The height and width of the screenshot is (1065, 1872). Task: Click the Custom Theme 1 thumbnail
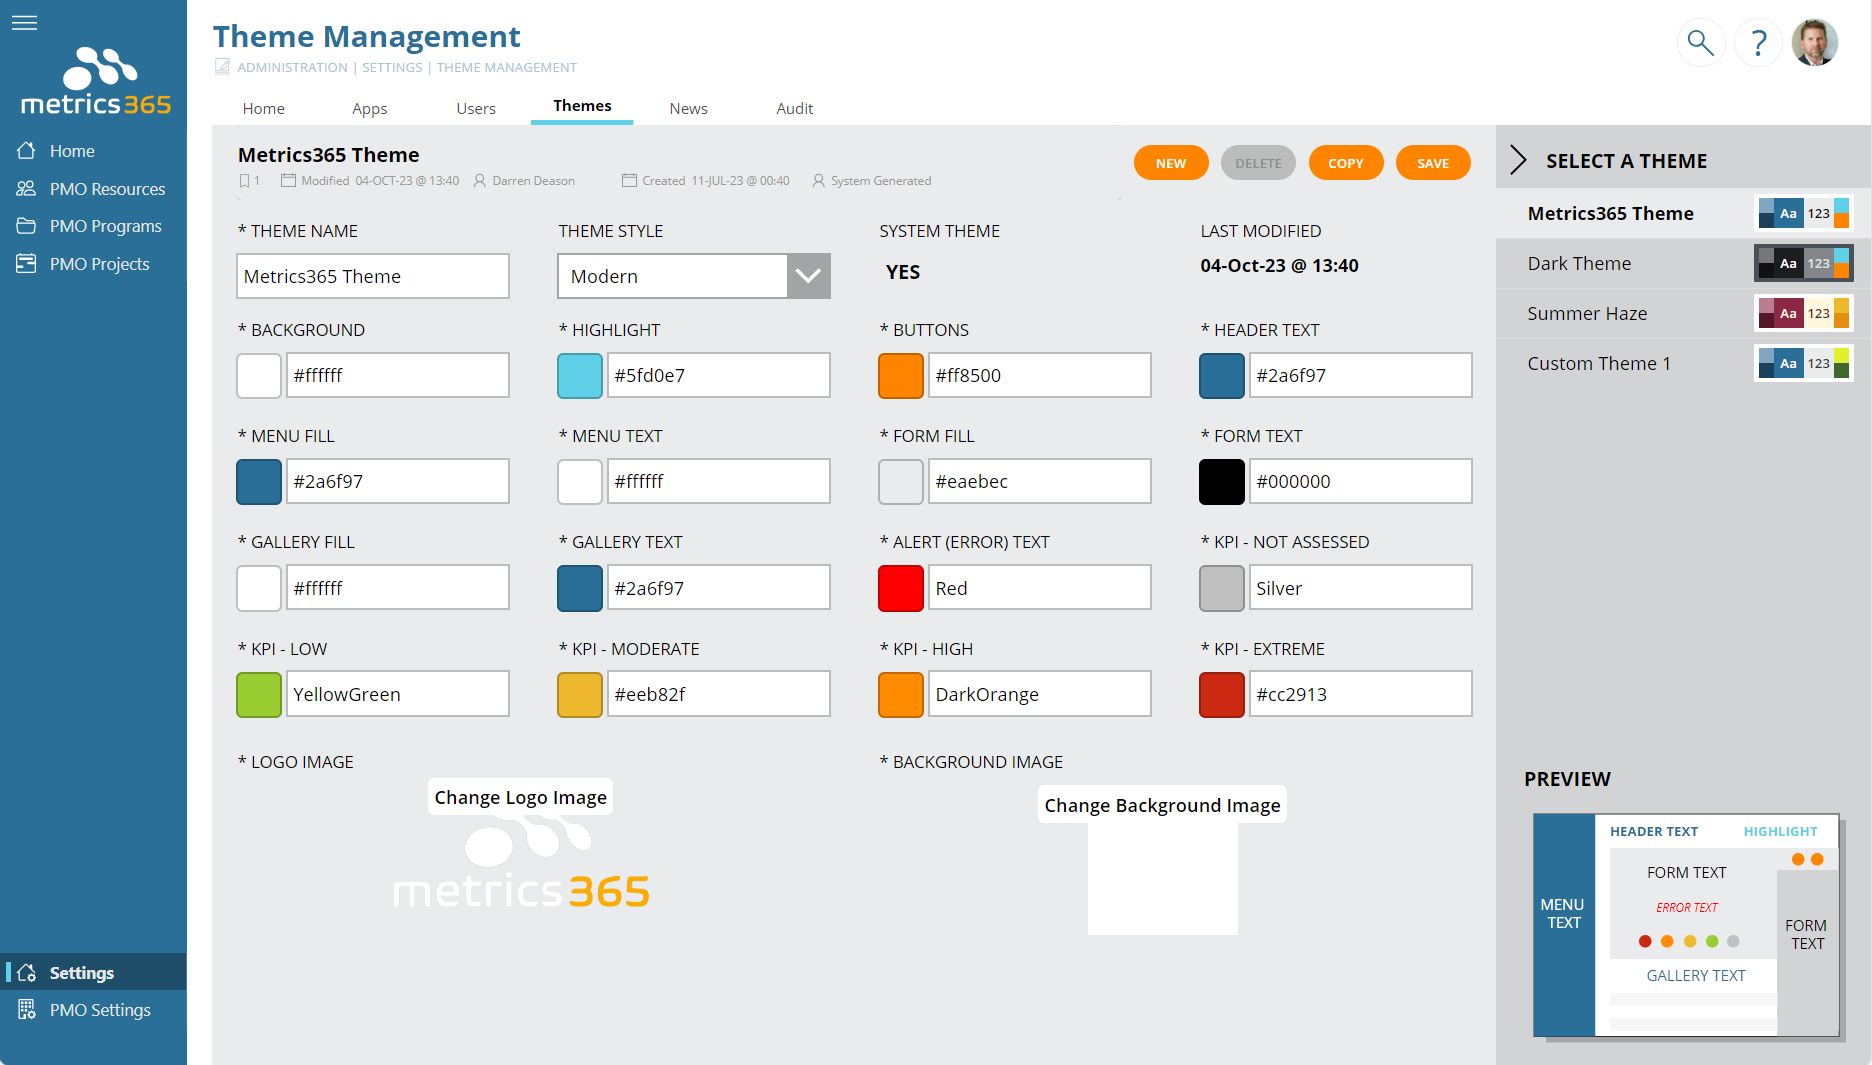point(1804,363)
